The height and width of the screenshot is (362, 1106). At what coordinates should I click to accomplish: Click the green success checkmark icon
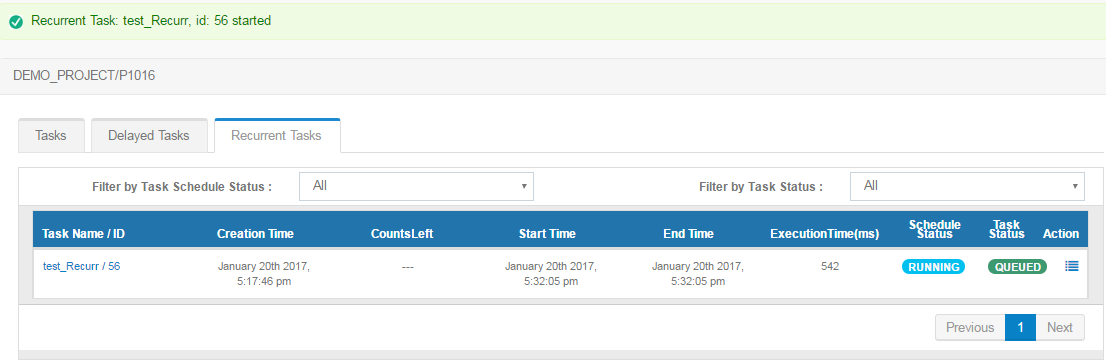click(16, 22)
